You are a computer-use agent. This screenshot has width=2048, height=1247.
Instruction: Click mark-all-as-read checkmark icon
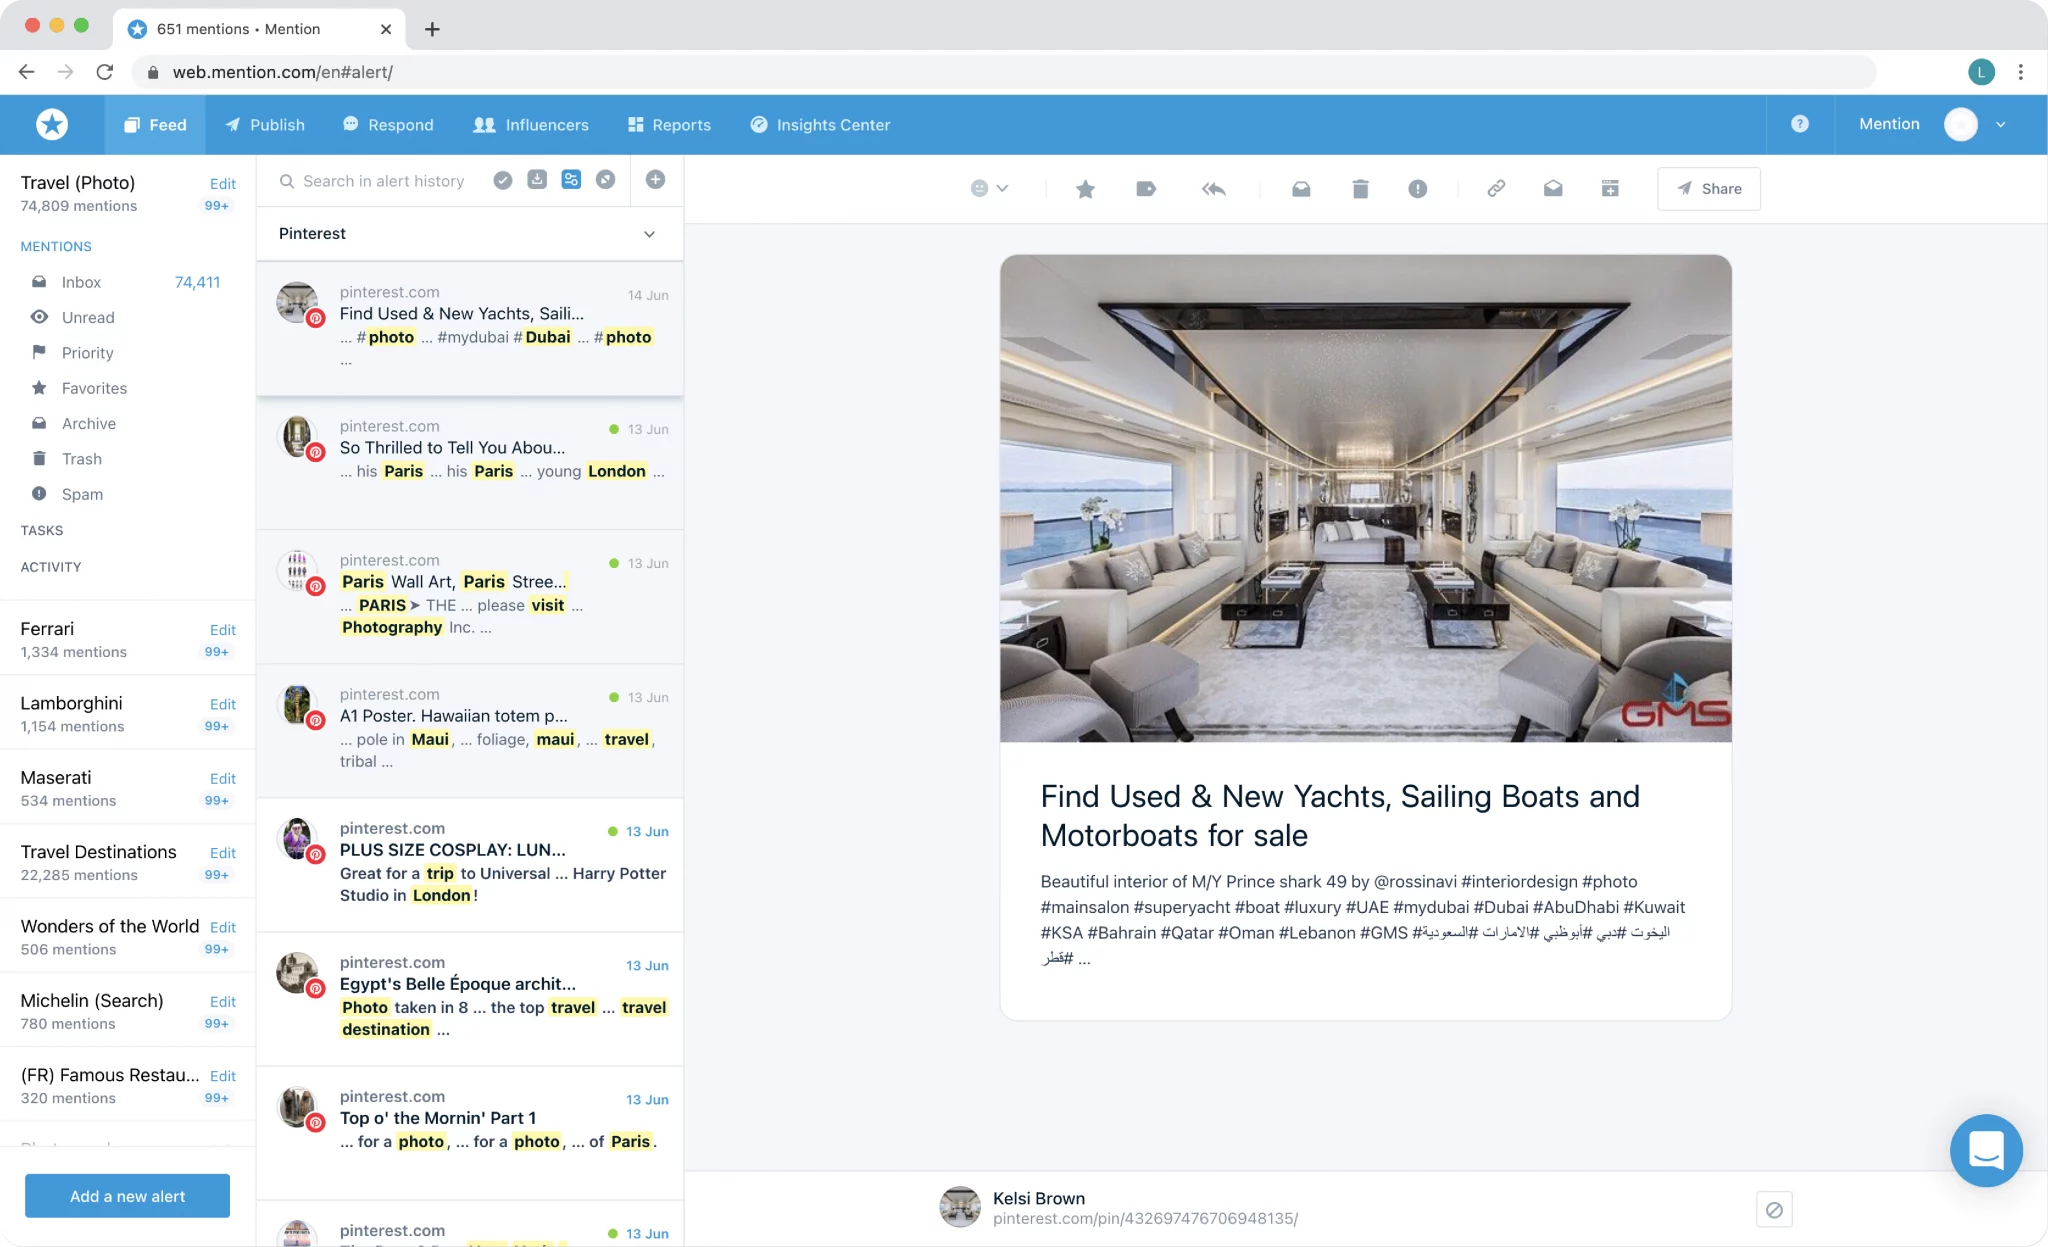503,180
